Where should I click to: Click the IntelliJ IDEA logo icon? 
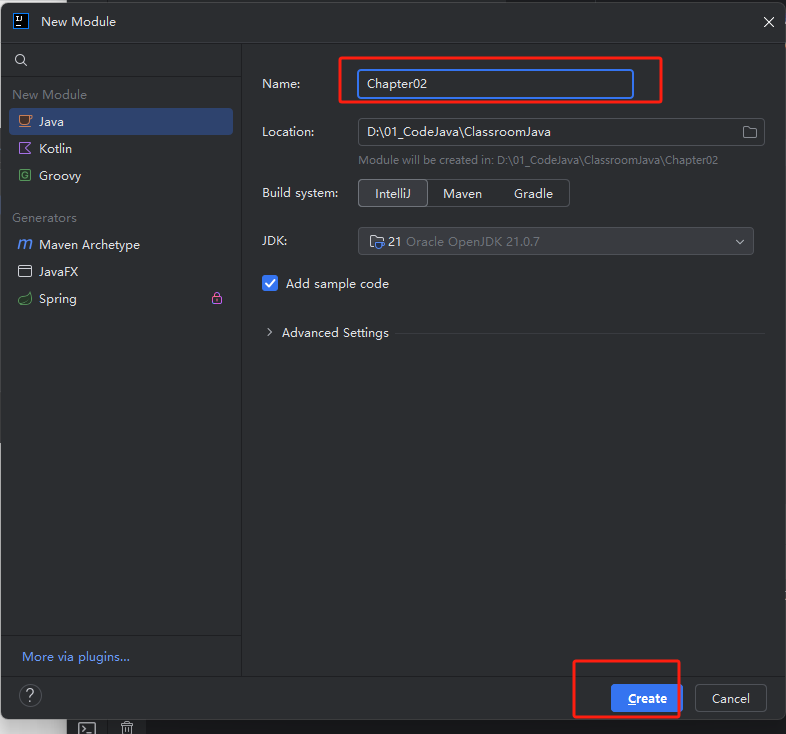coord(21,22)
